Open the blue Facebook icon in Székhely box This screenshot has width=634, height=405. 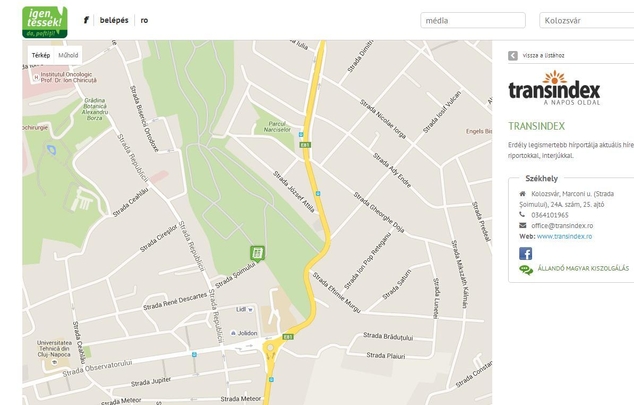tap(525, 254)
